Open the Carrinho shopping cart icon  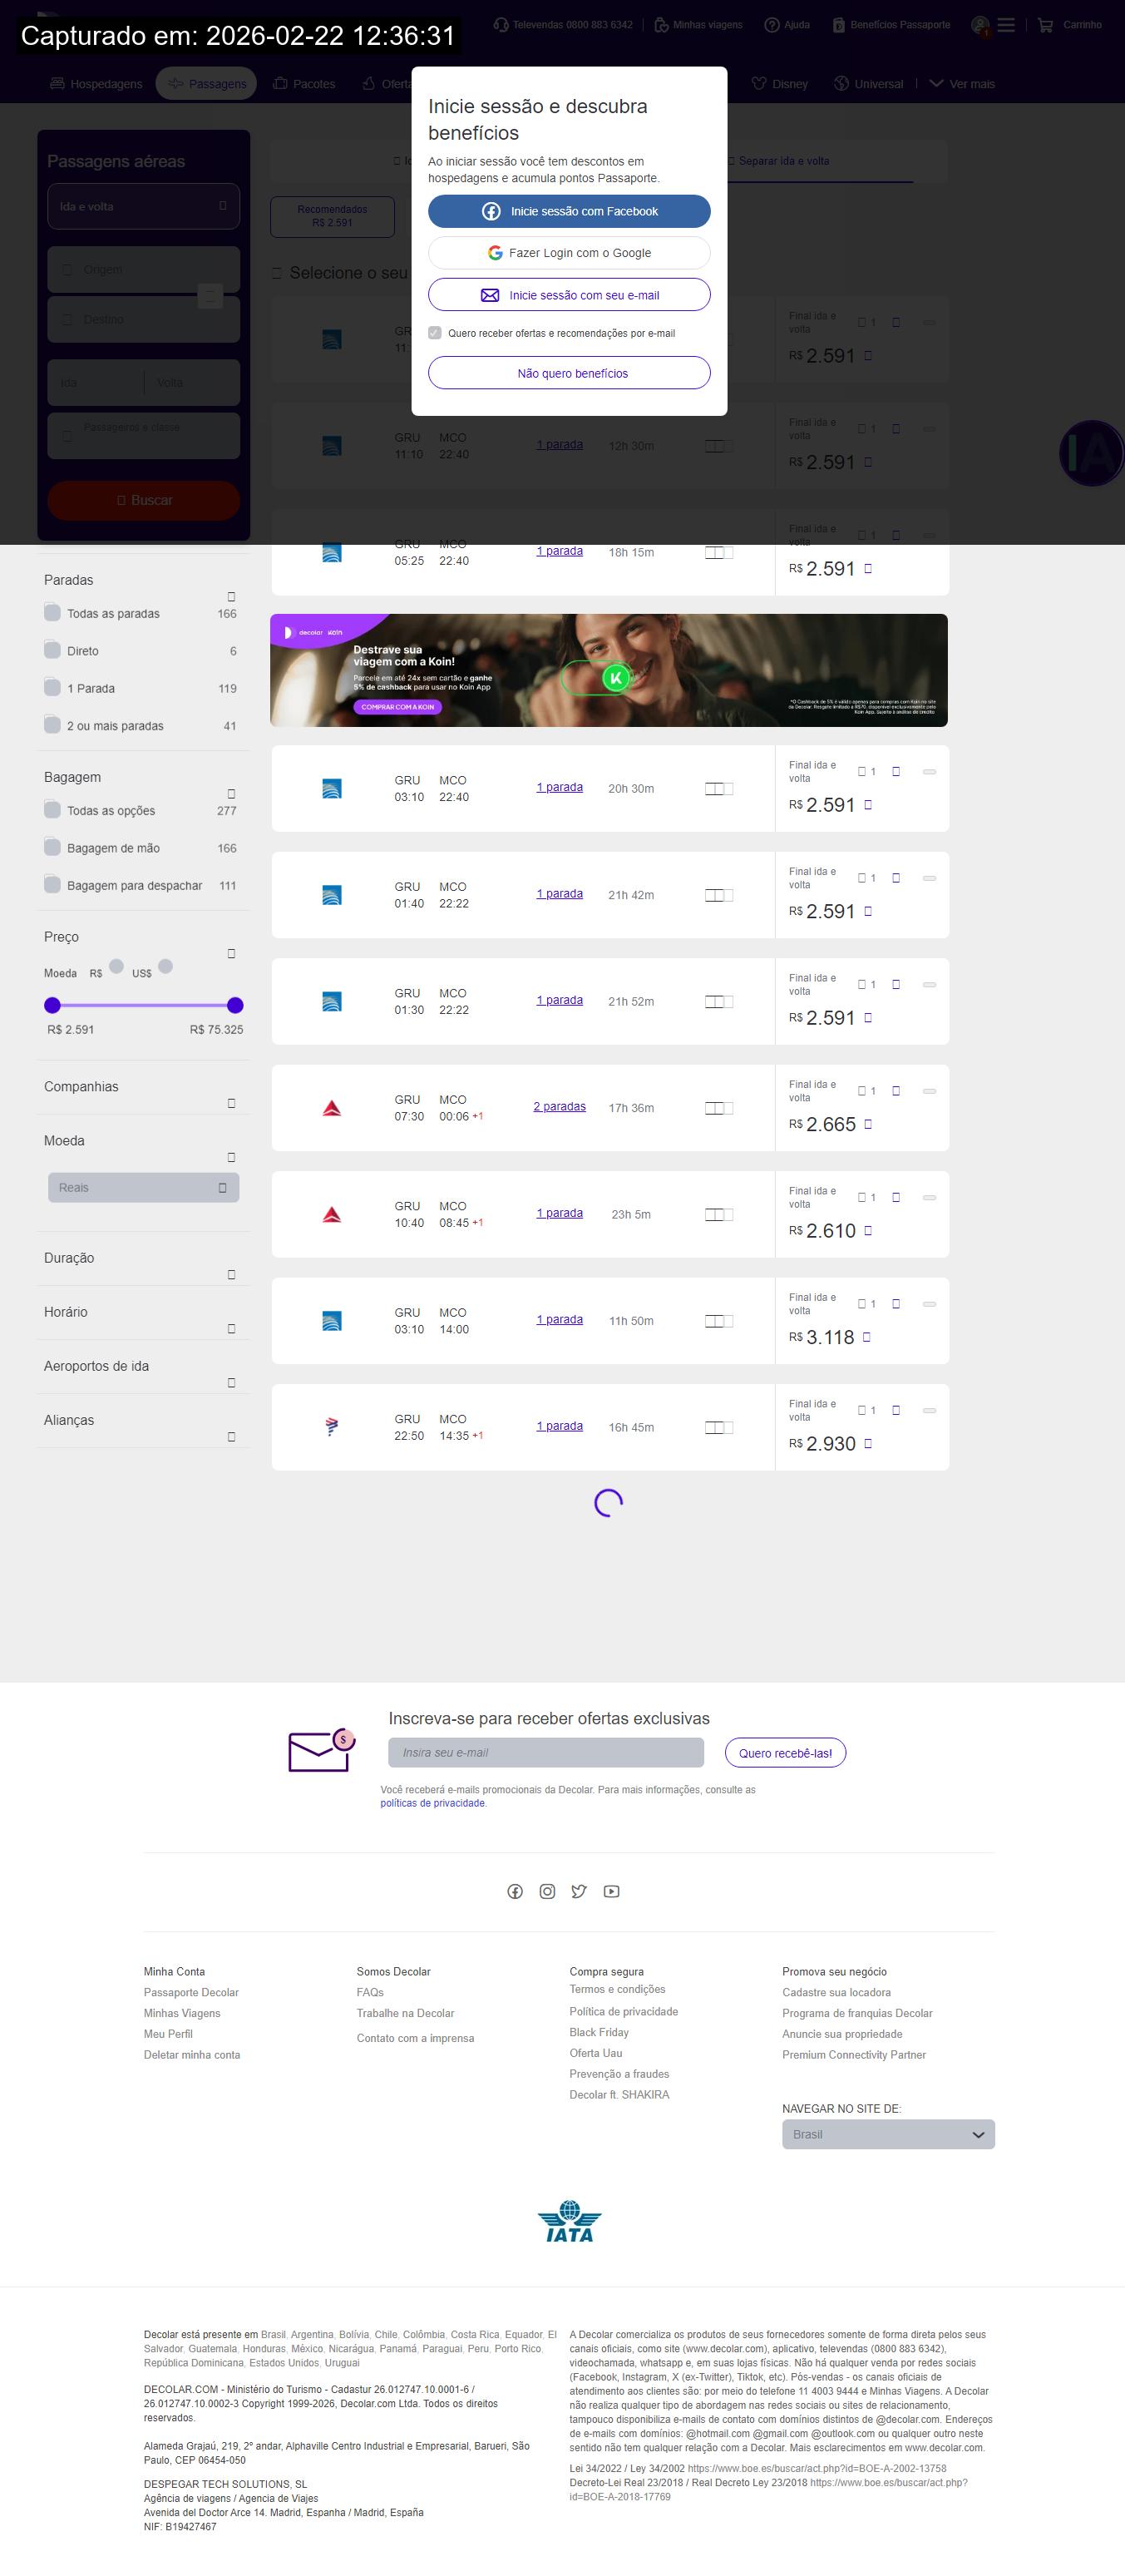pyautogui.click(x=1046, y=25)
